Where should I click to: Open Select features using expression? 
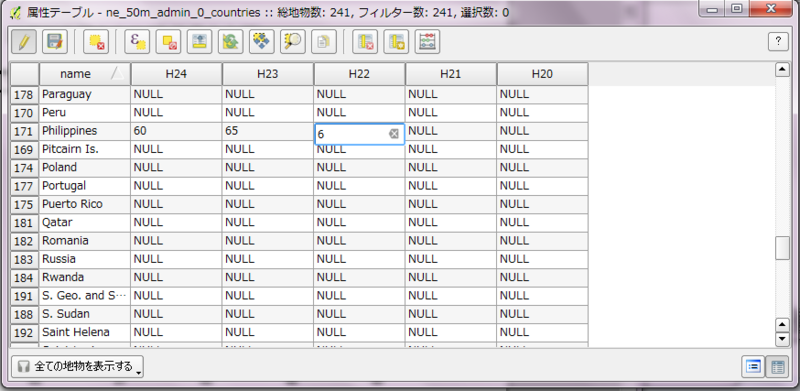[x=137, y=42]
